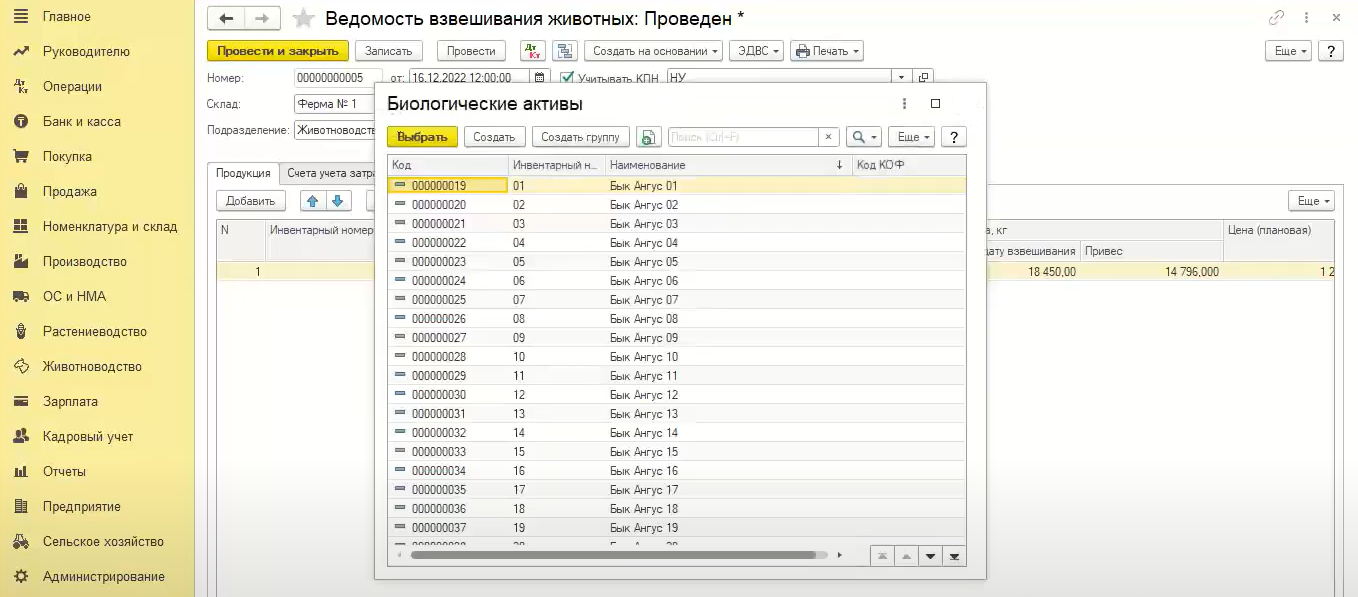Viewport: 1358px width, 597px height.
Task: Expand the Создать на основании dropdown
Action: click(x=656, y=51)
